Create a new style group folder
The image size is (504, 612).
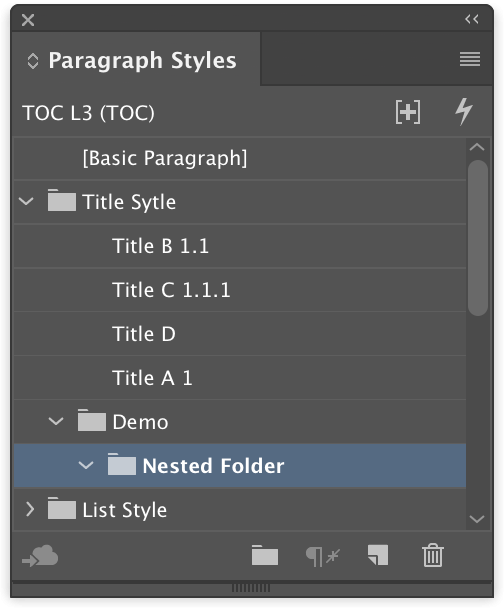tap(265, 555)
